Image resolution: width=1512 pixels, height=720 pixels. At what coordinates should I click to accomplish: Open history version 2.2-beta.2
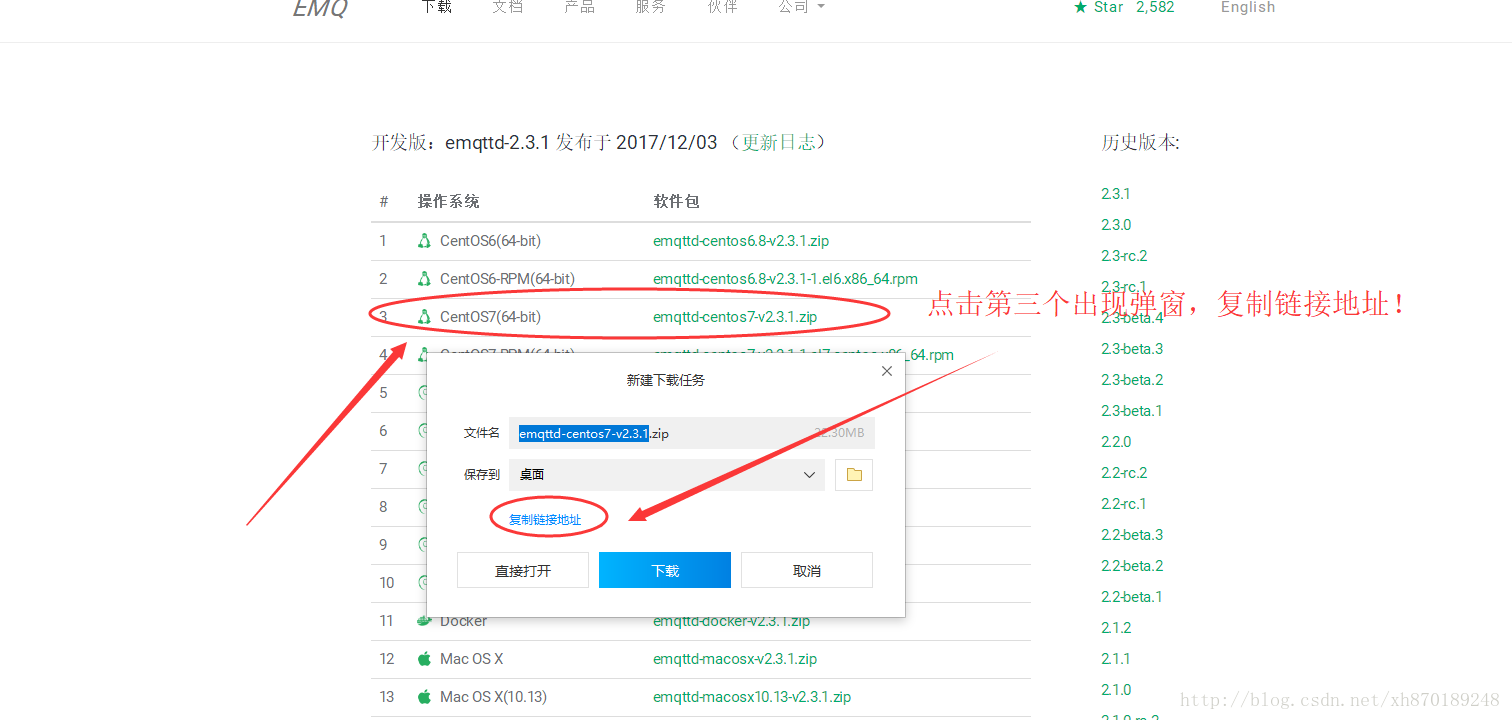1132,566
